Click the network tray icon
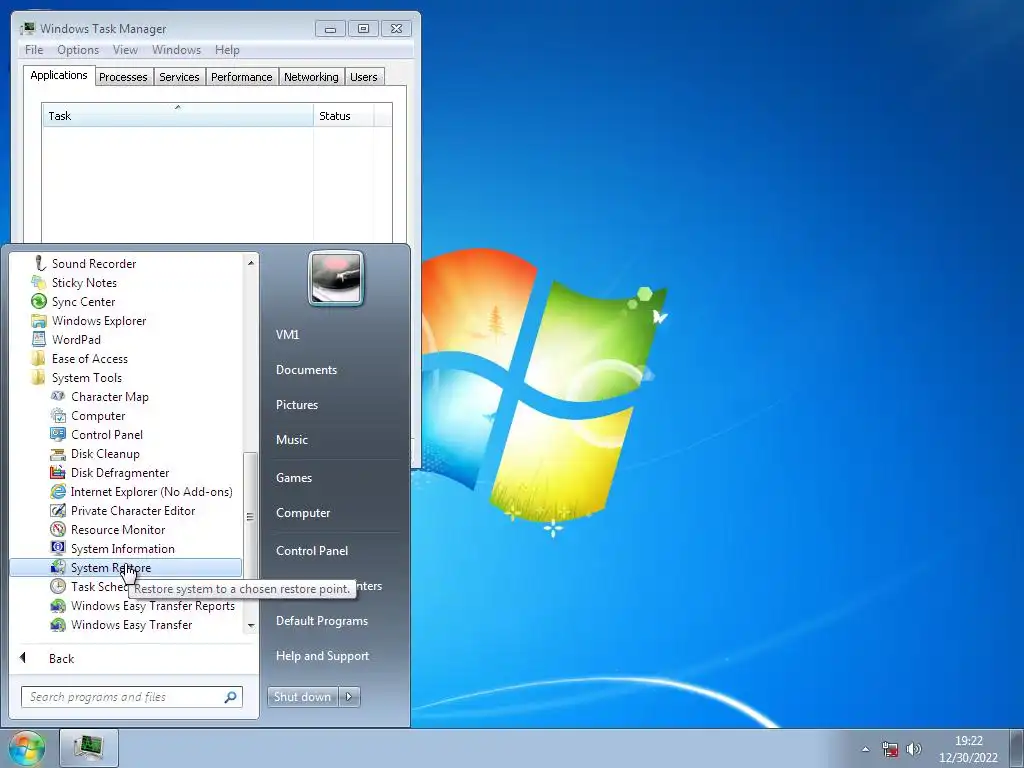The height and width of the screenshot is (768, 1024). [889, 749]
